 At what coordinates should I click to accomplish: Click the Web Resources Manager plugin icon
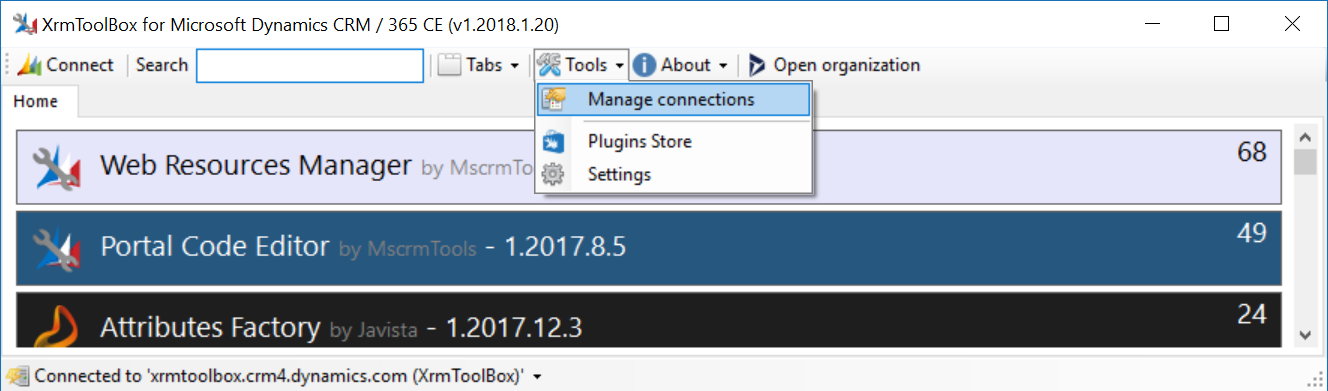coord(56,167)
